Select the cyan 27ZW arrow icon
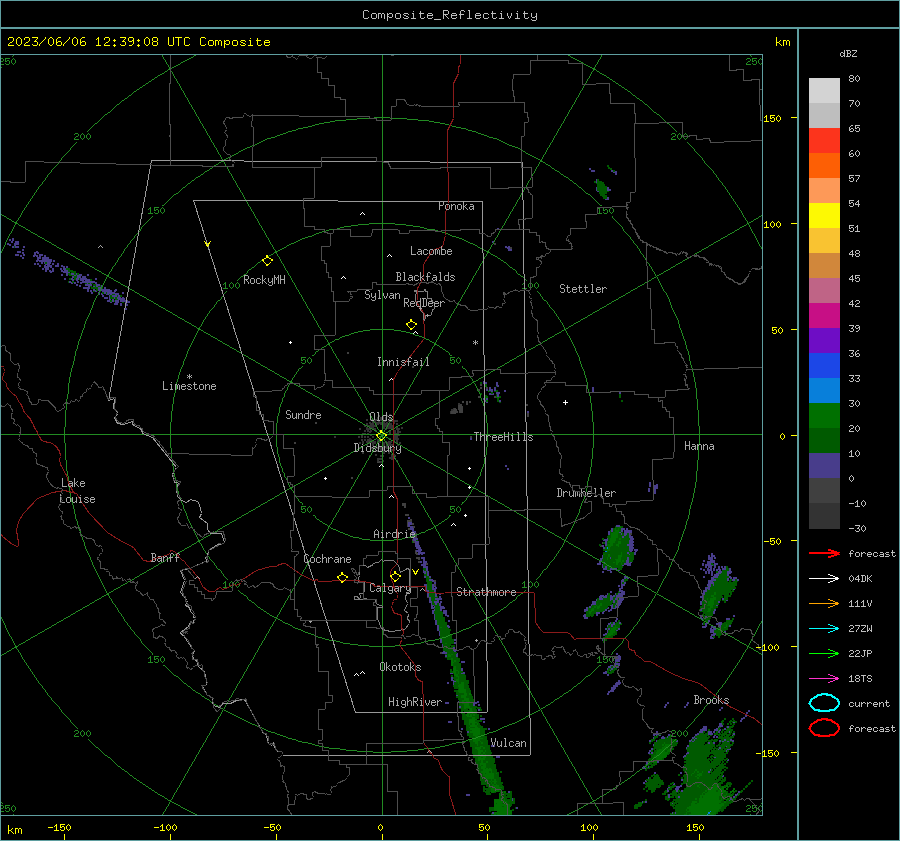This screenshot has width=900, height=841. [x=824, y=629]
